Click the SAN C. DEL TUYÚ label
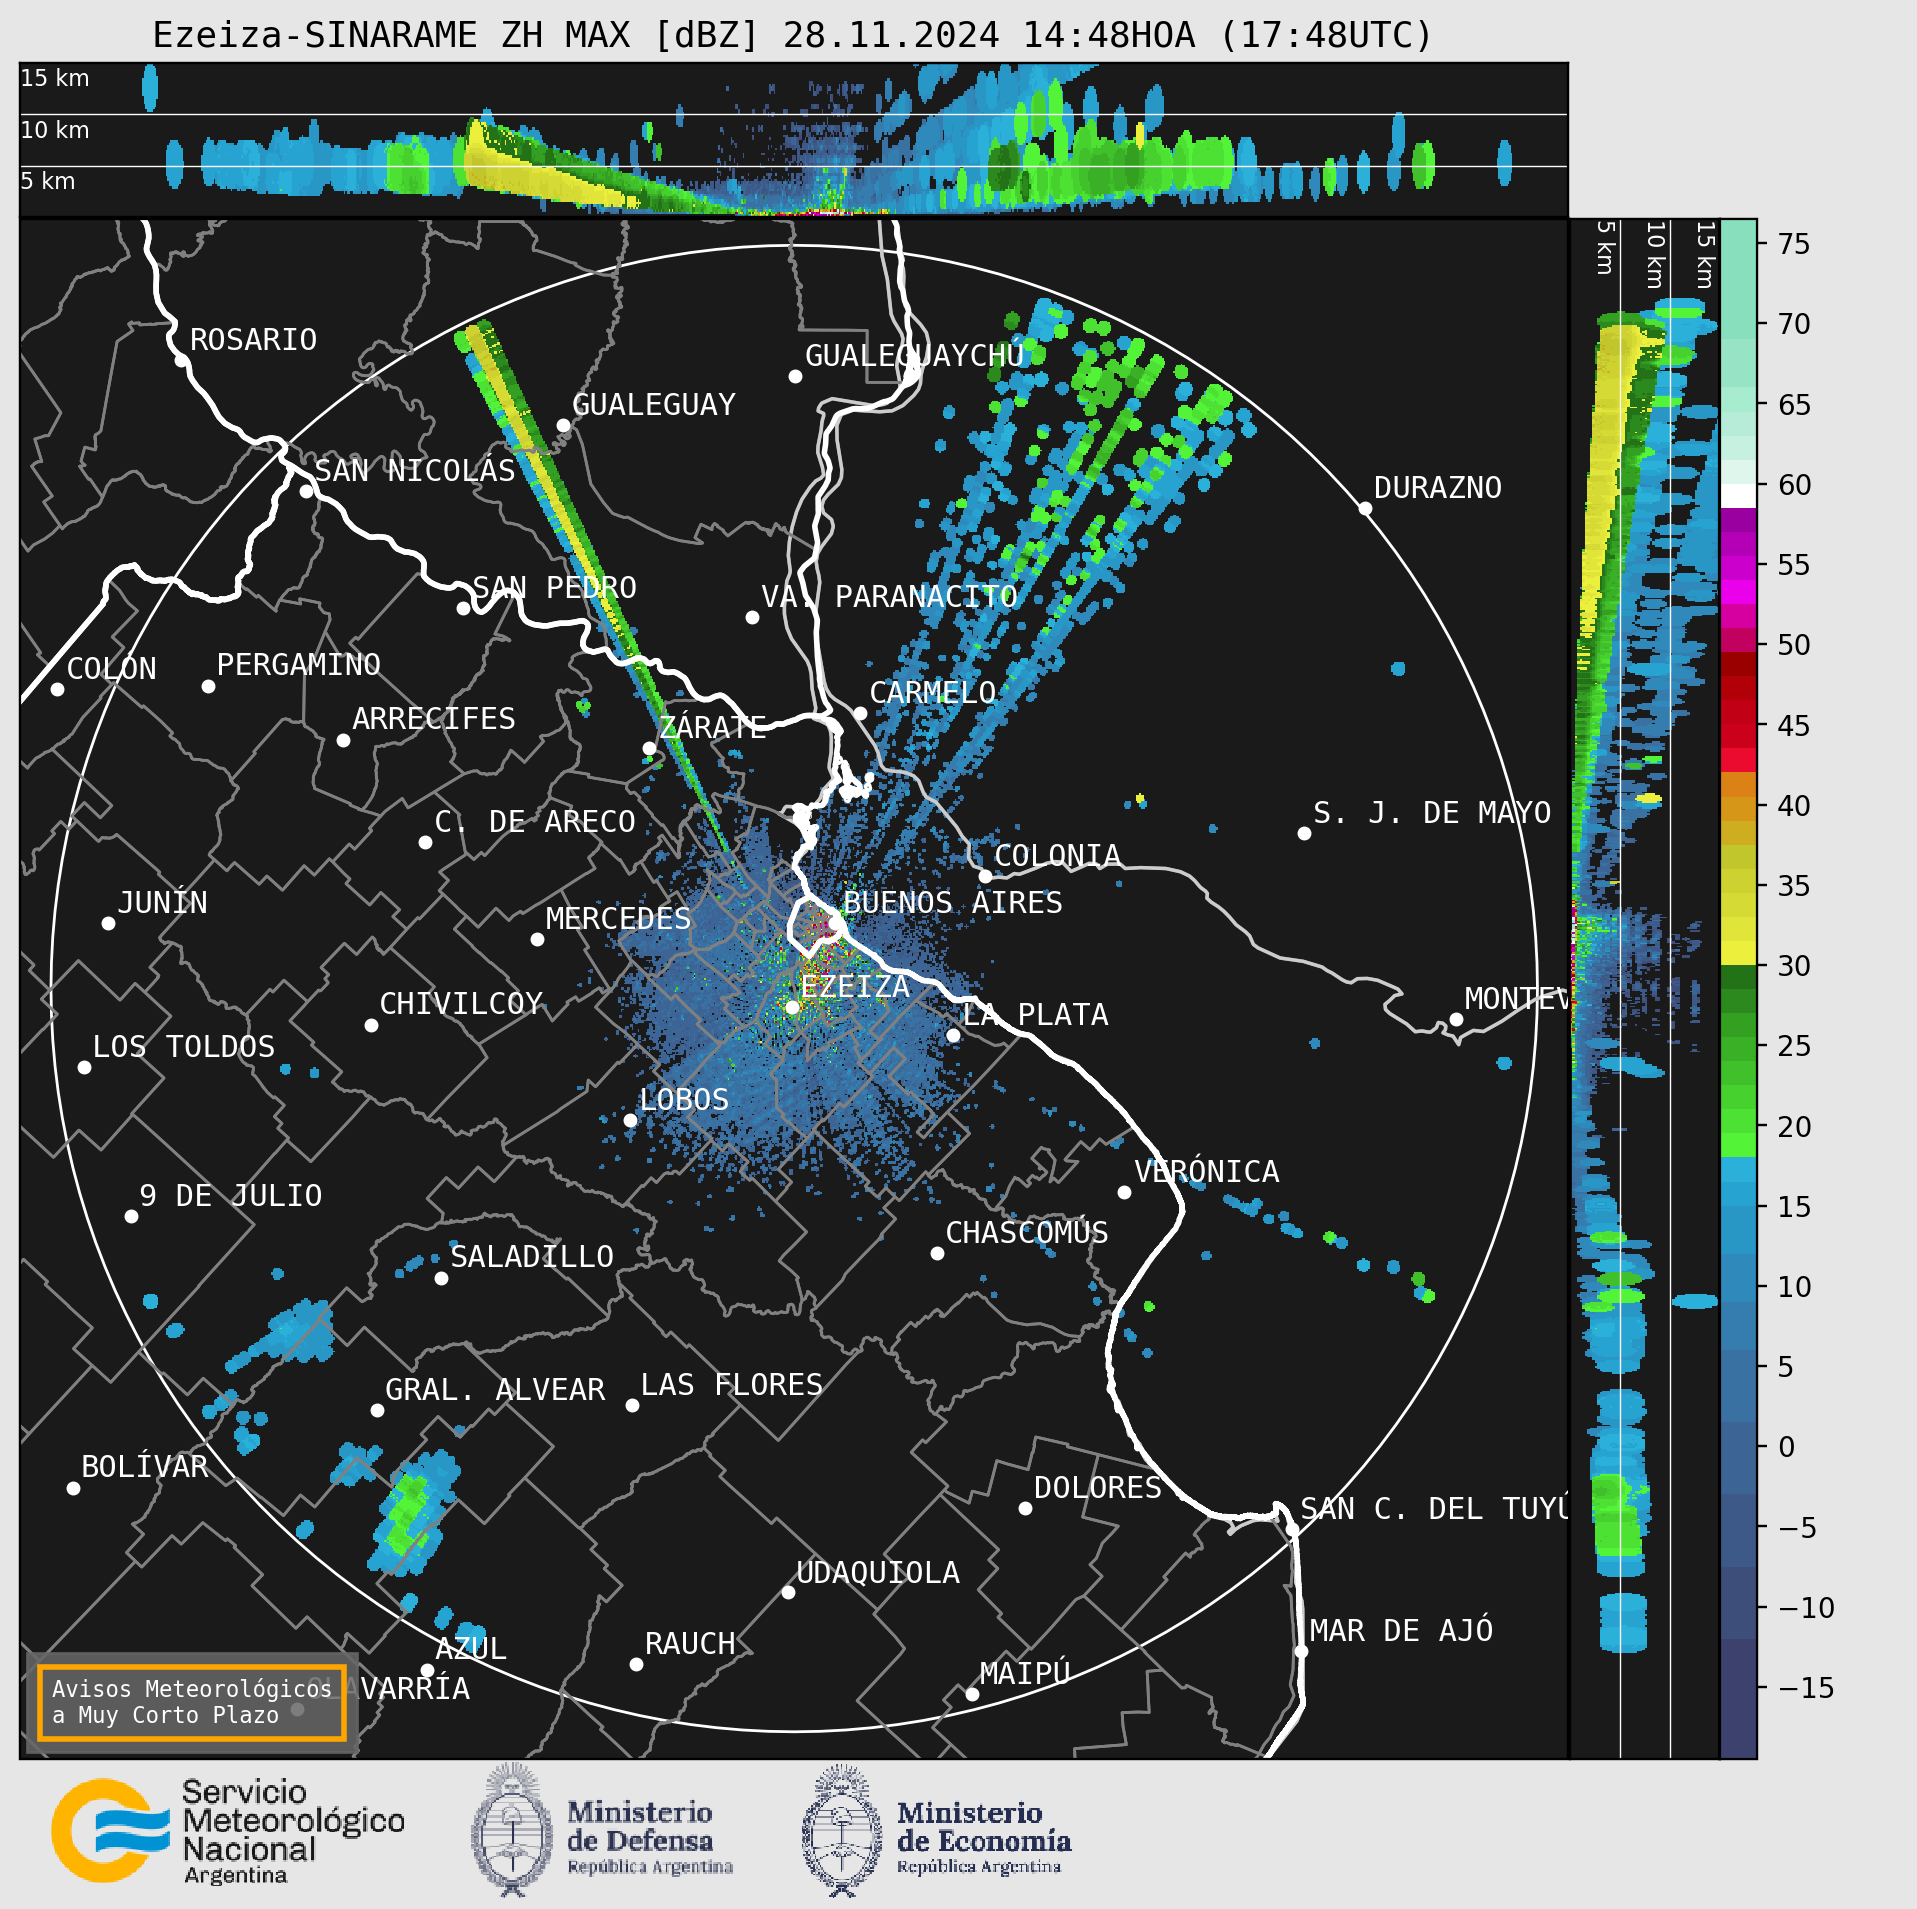Image resolution: width=1917 pixels, height=1909 pixels. tap(1434, 1509)
